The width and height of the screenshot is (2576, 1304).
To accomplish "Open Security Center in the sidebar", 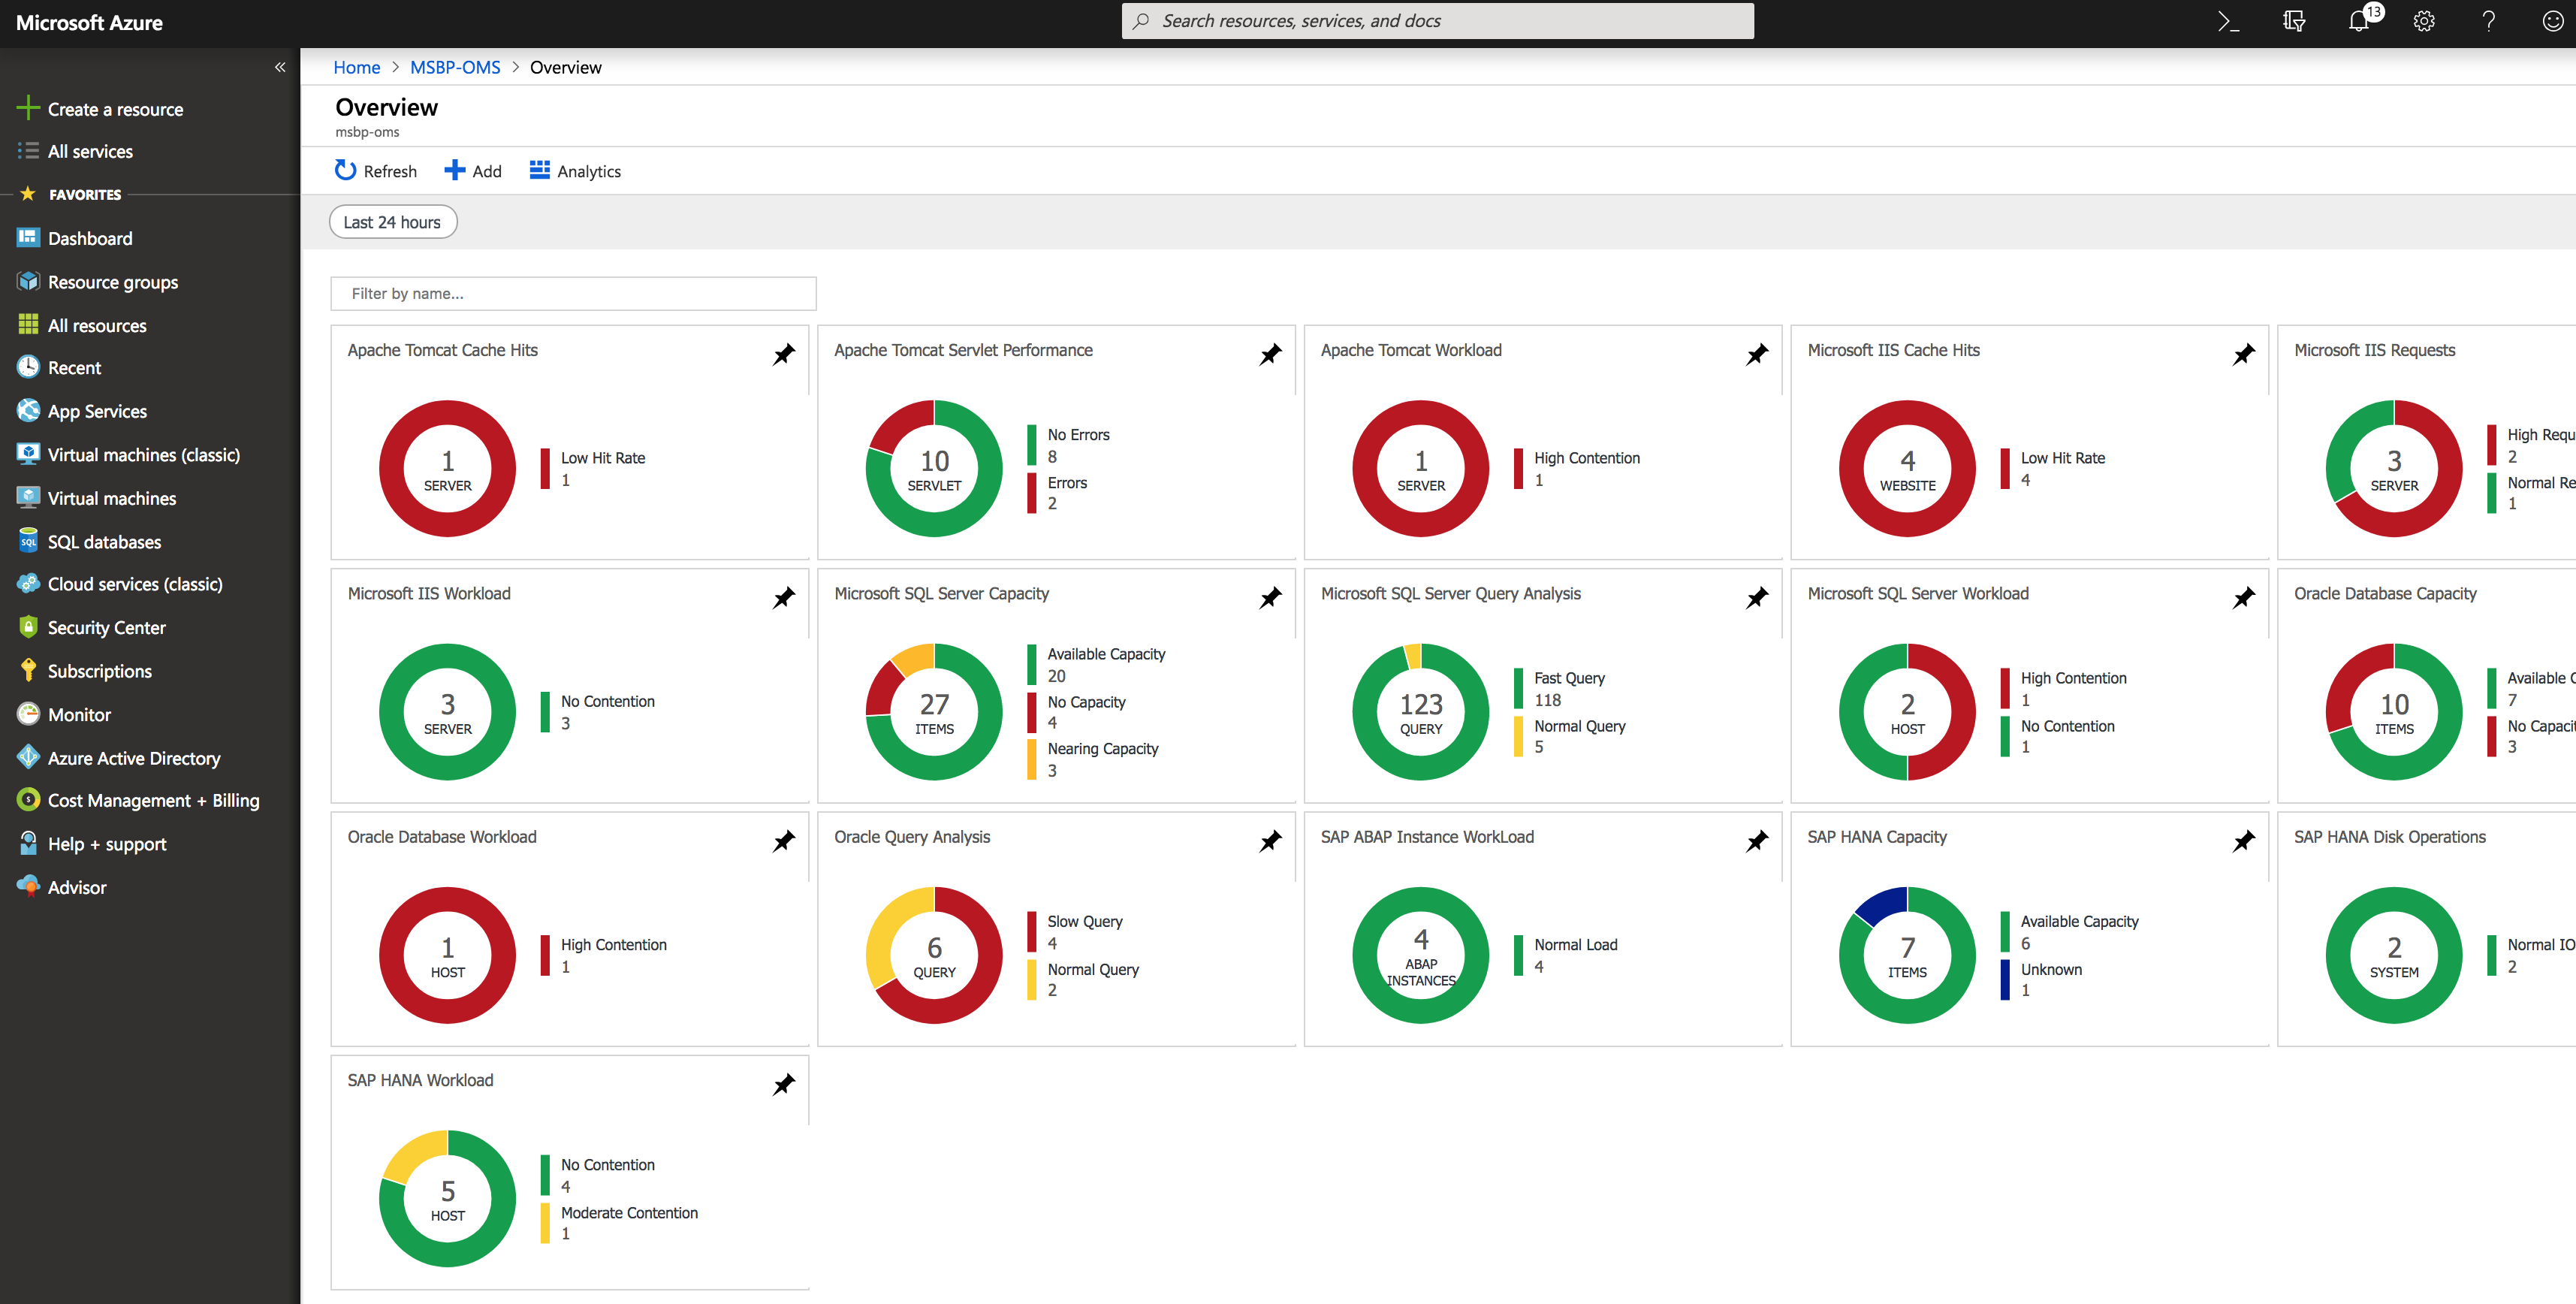I will [x=106, y=628].
